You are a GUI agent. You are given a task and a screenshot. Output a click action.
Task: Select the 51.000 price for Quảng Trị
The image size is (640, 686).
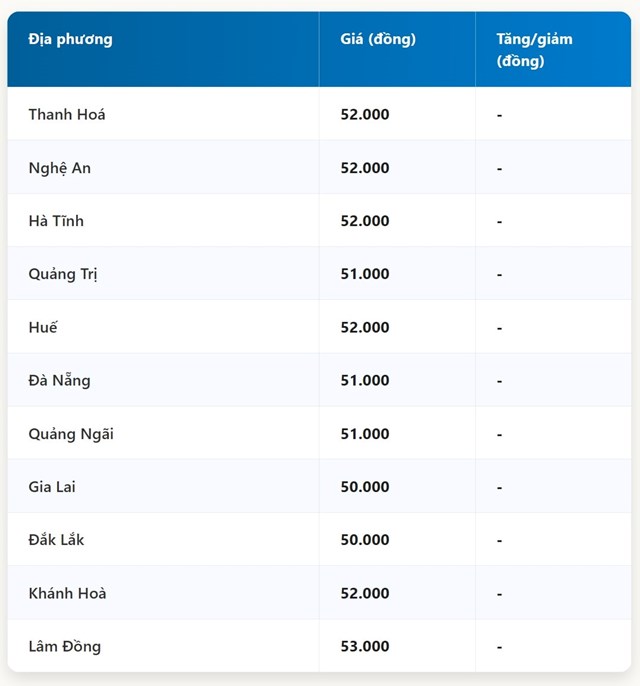click(x=365, y=274)
